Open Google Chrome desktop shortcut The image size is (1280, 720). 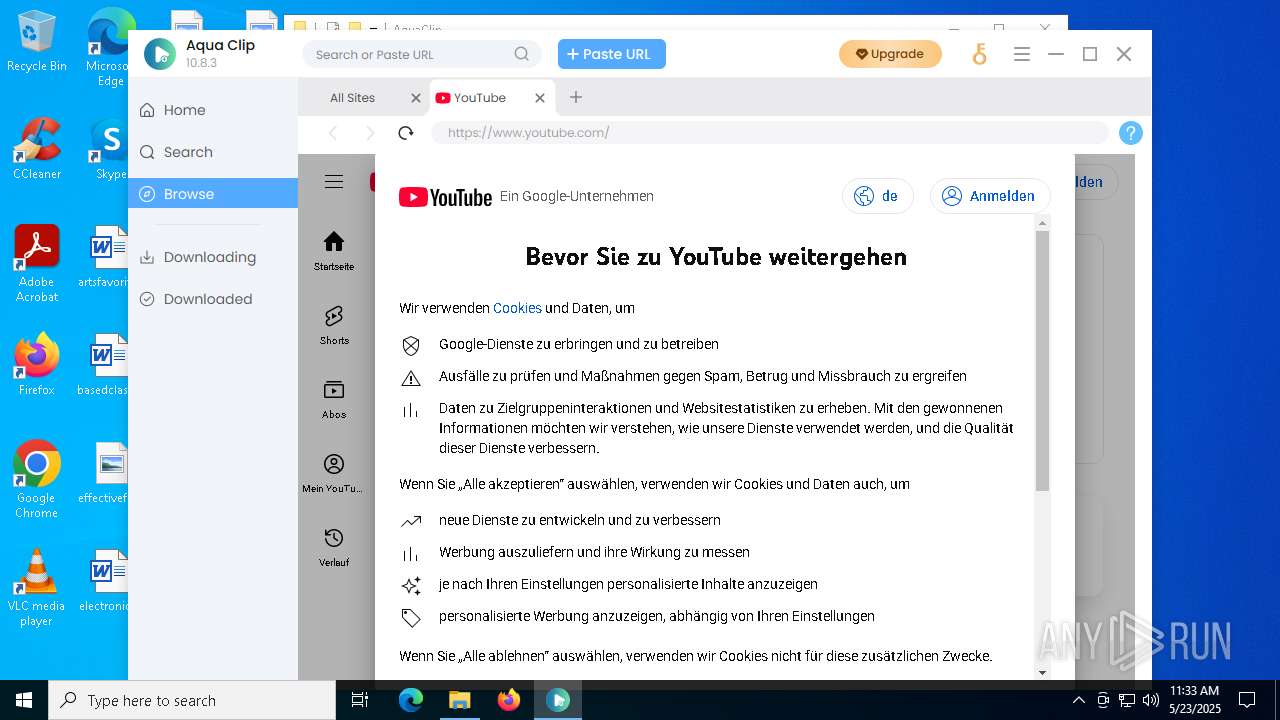click(37, 479)
